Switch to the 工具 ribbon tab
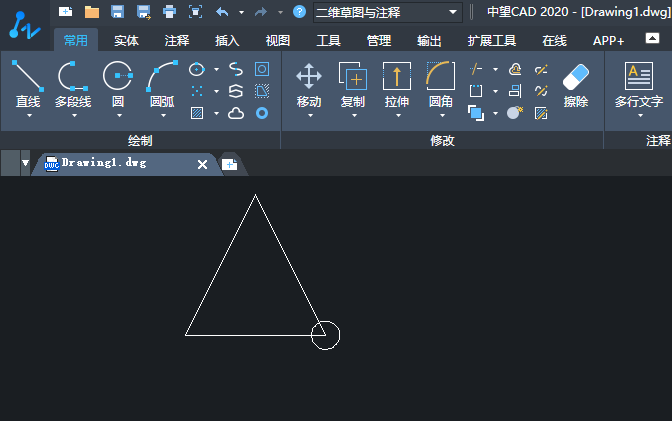 328,41
